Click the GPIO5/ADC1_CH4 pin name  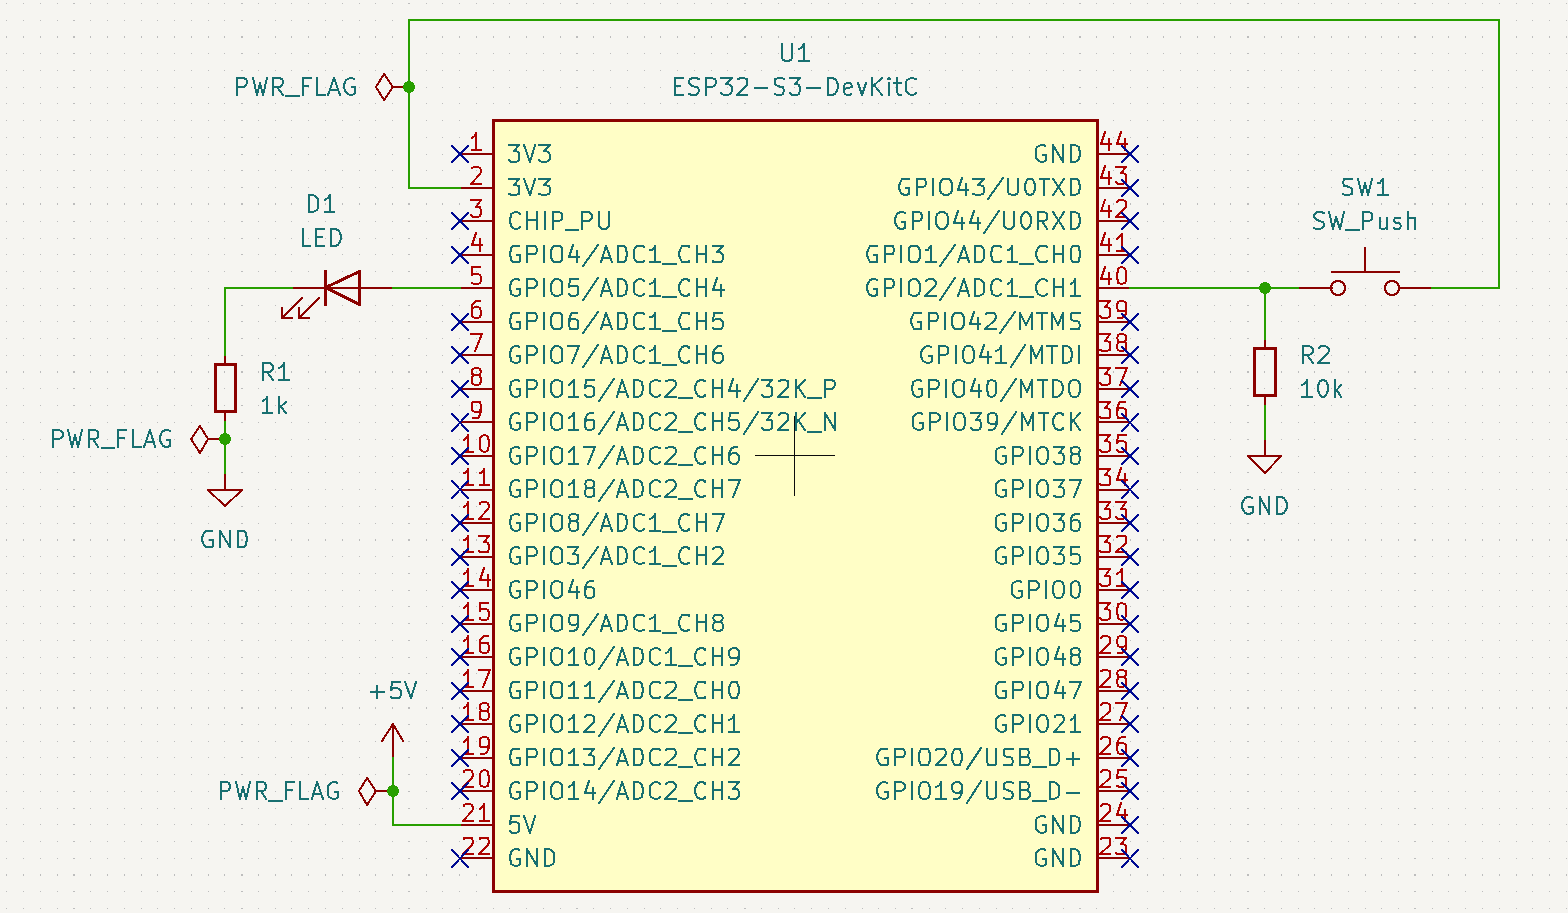coord(616,288)
